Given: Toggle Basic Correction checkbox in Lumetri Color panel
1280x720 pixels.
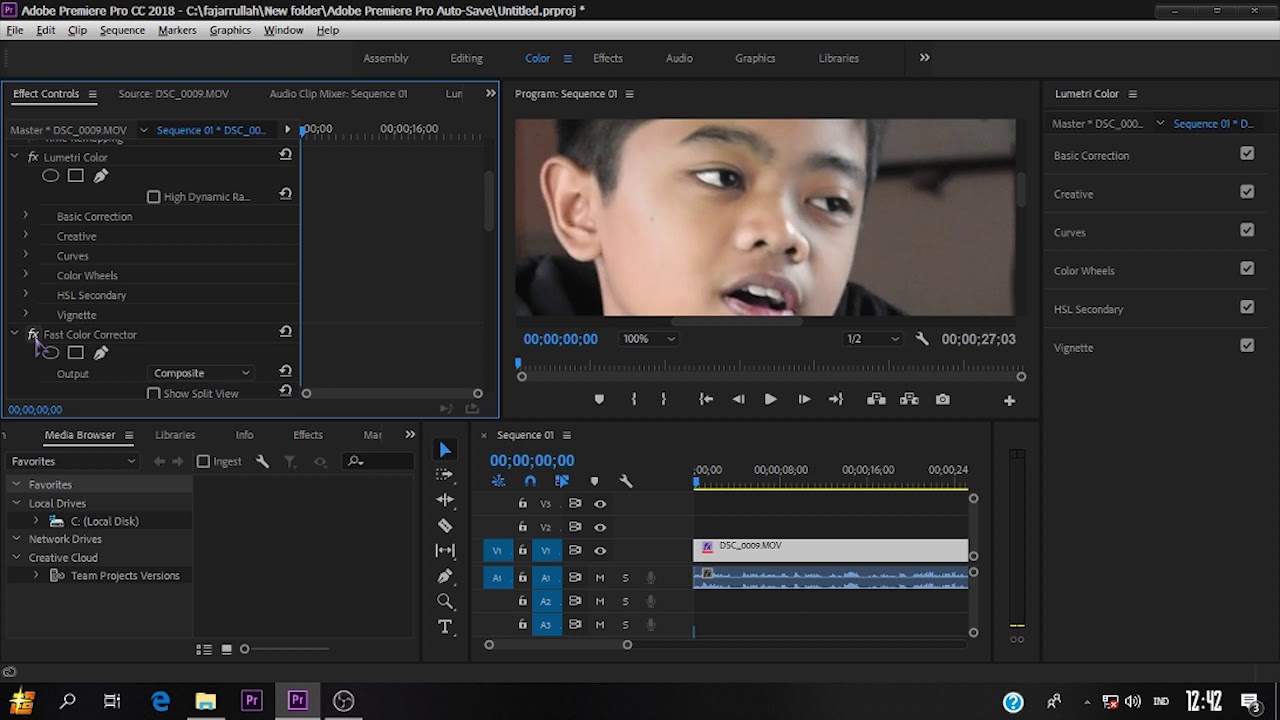Looking at the screenshot, I should [x=1247, y=154].
